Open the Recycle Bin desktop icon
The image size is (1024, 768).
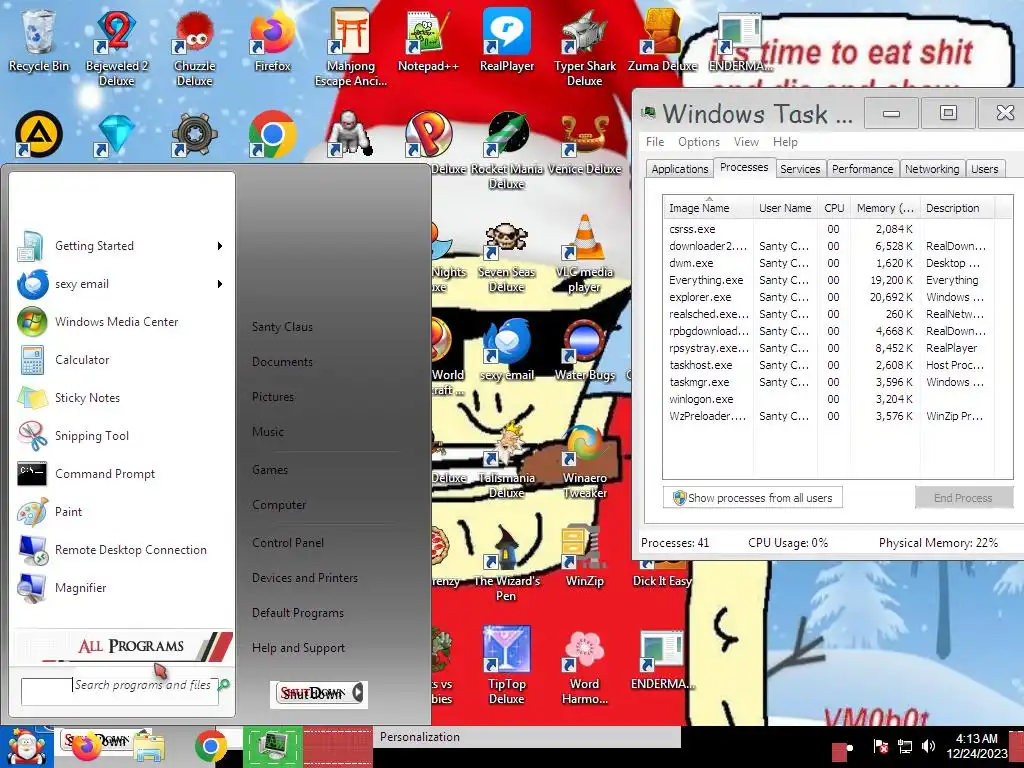coord(39,40)
